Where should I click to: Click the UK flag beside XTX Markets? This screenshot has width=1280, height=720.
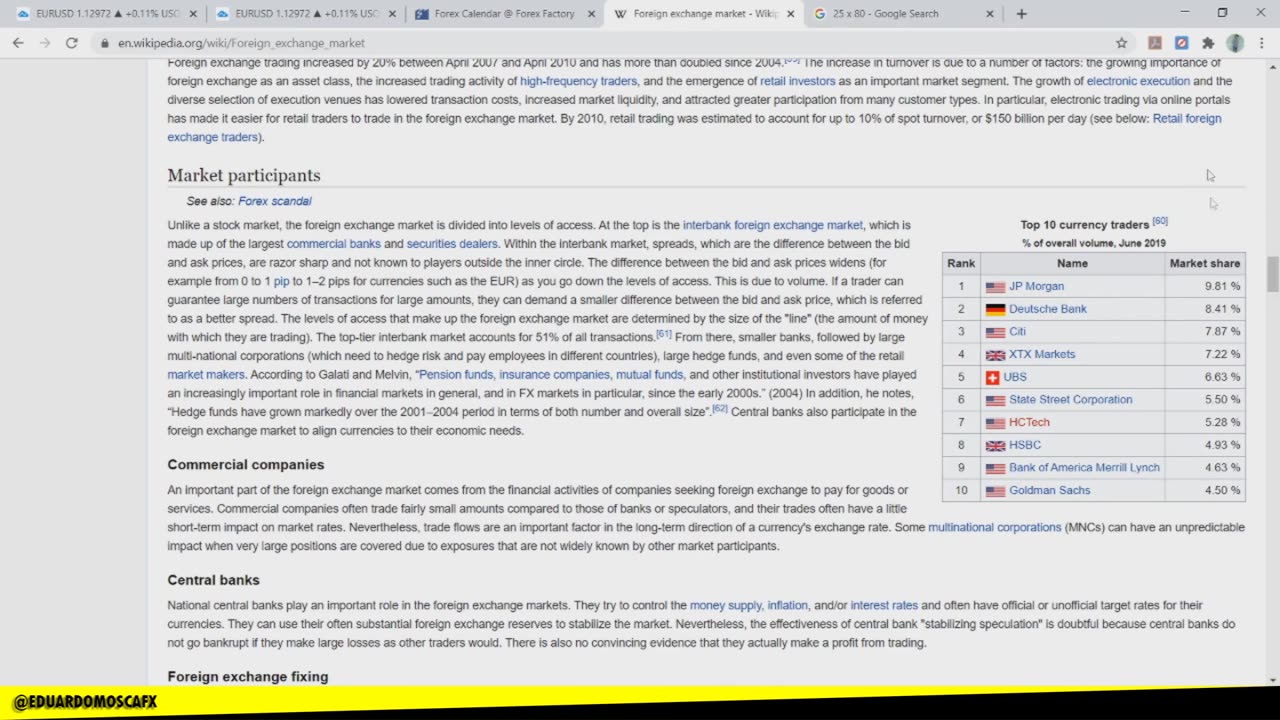995,355
